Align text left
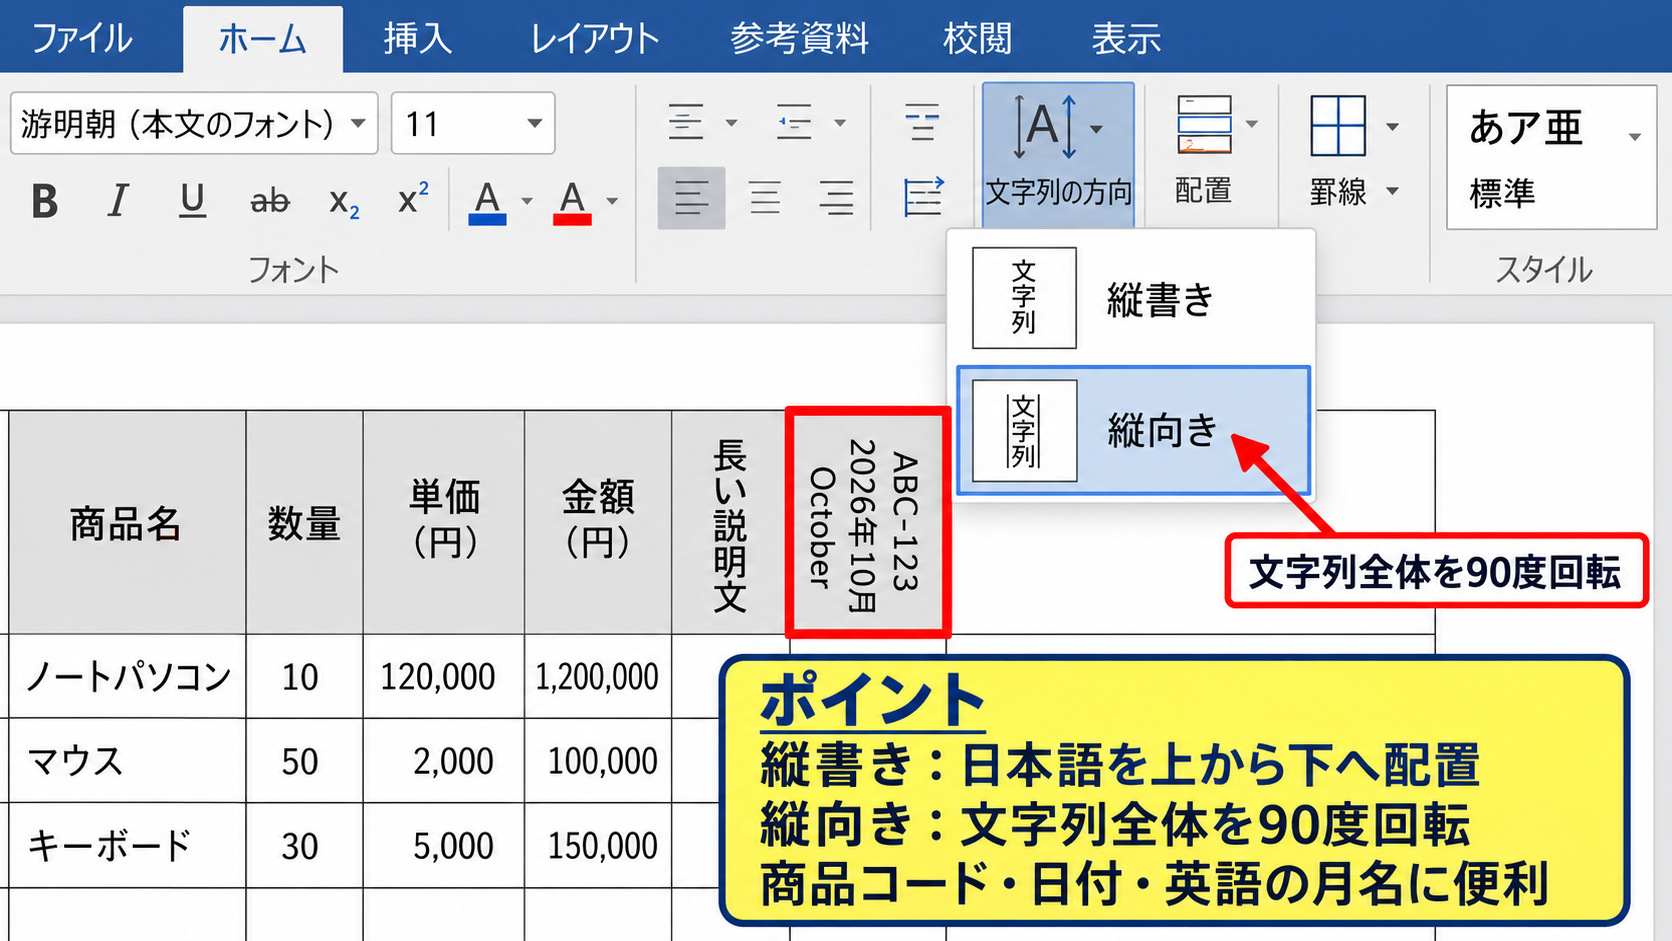 coord(691,198)
